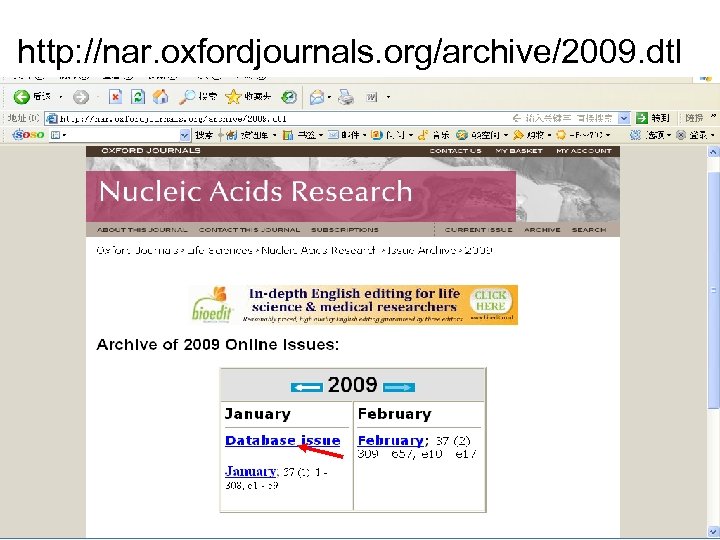Click the Nucleic Acids Research title banner
Viewport: 720px width, 540px height.
[301, 197]
